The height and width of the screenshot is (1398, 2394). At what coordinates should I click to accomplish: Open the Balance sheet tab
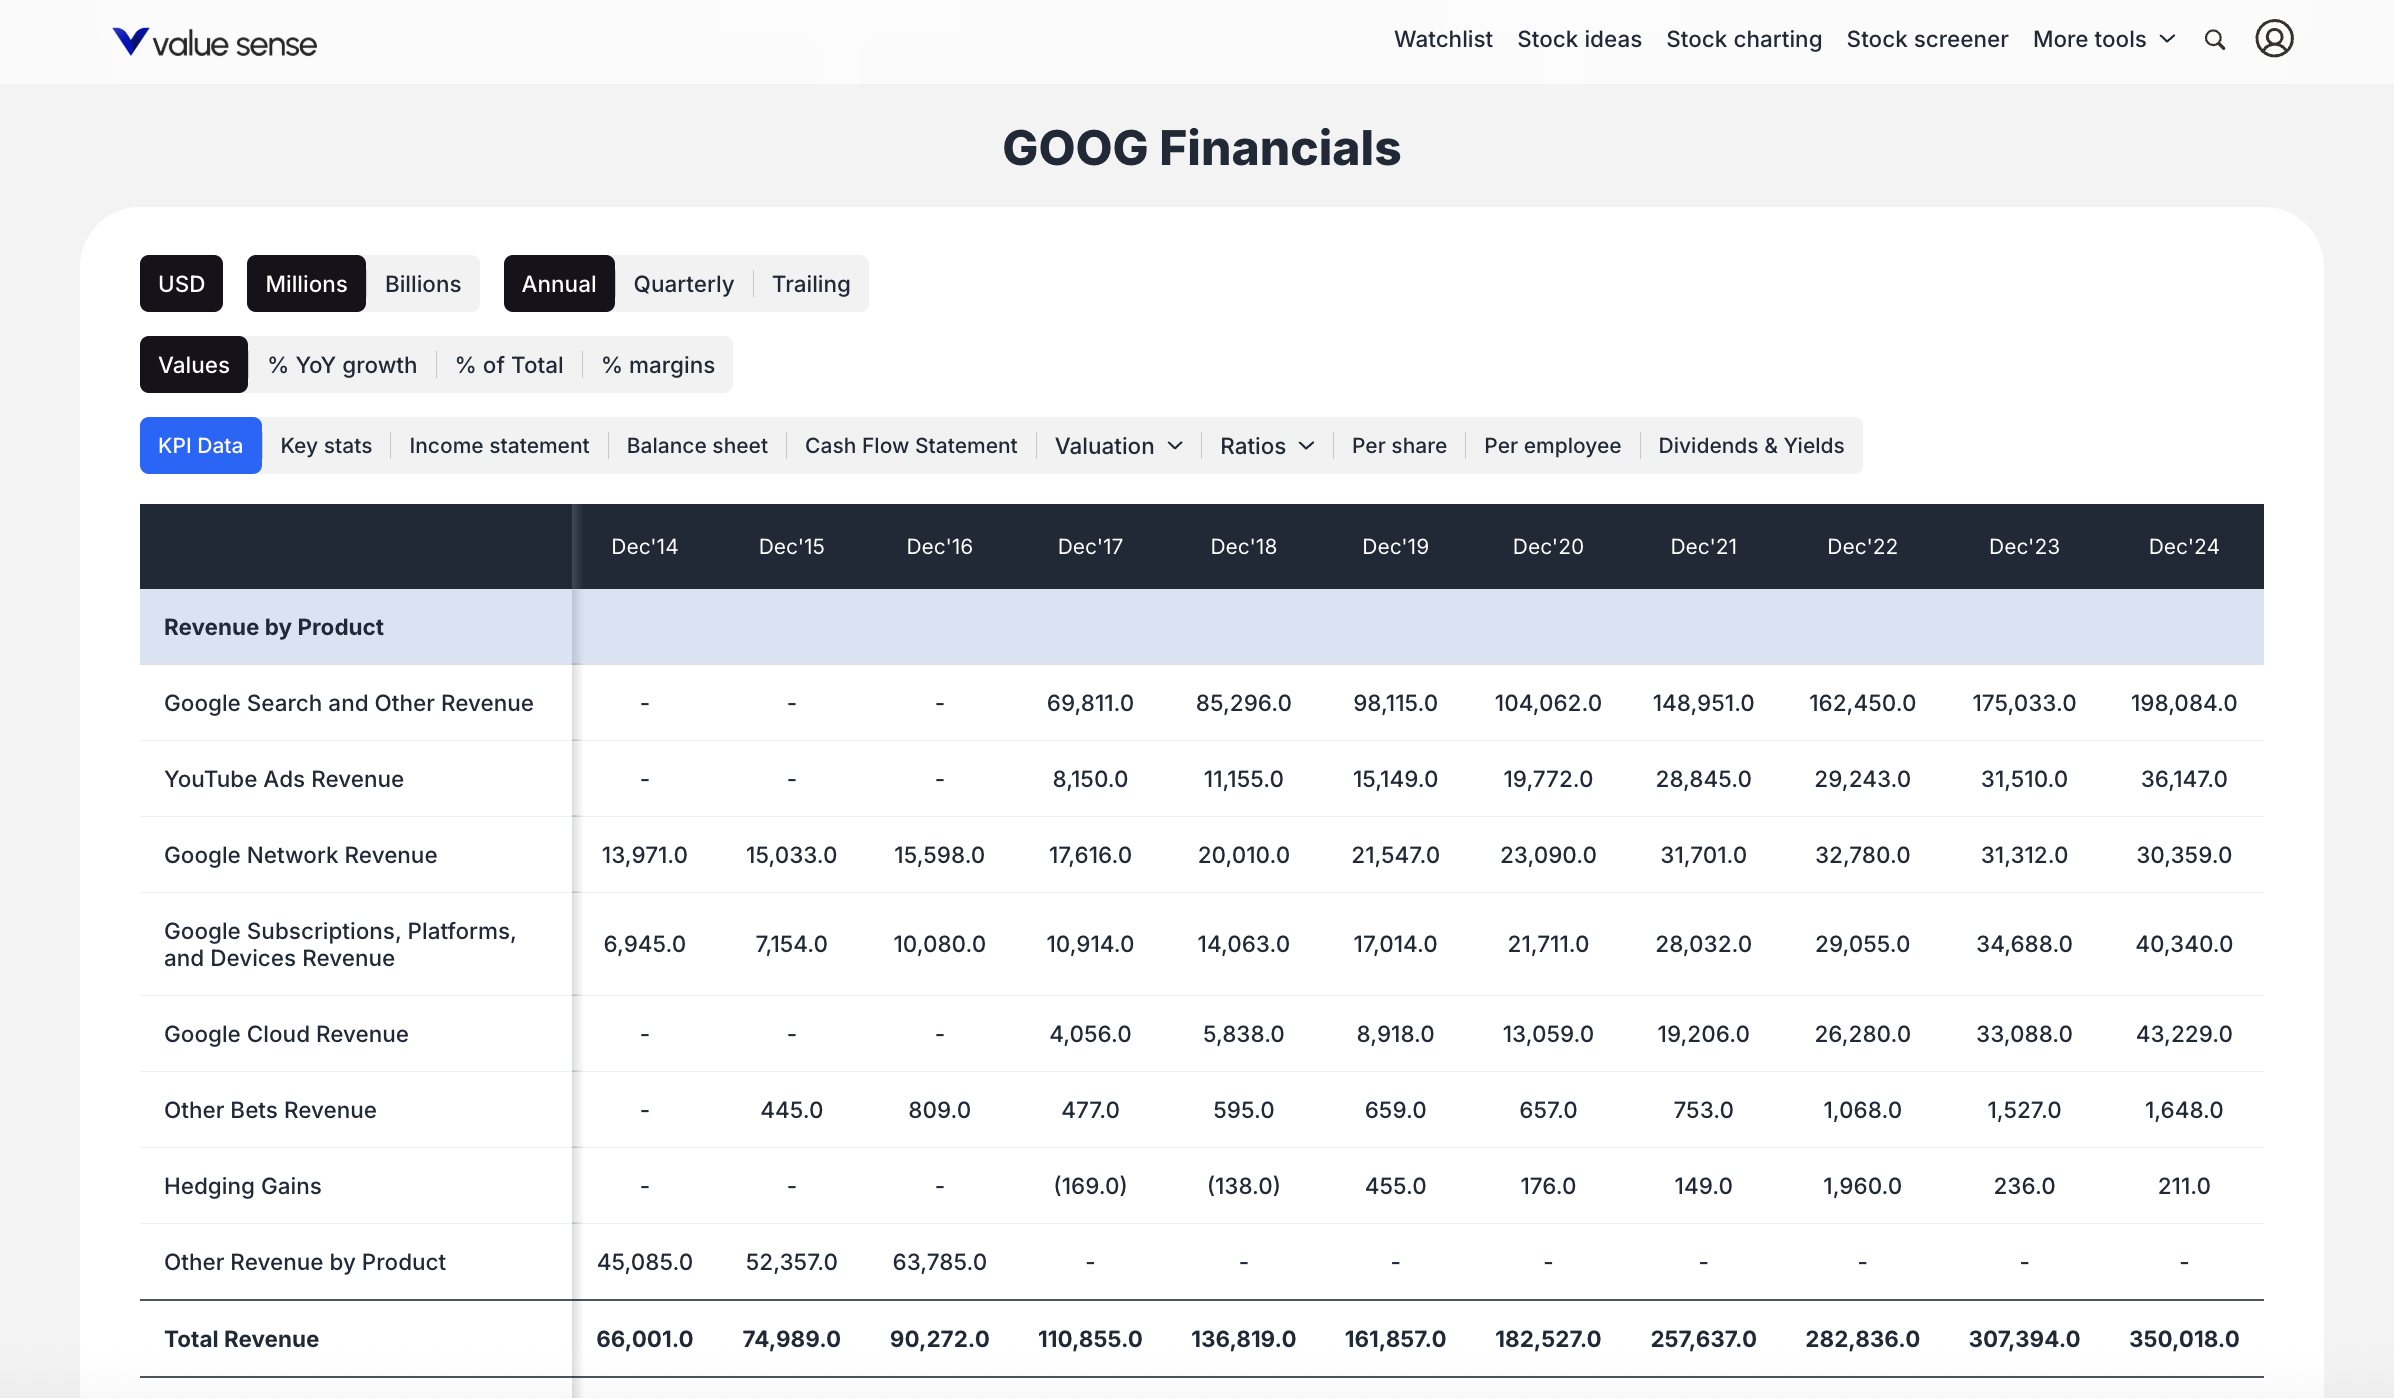click(x=697, y=445)
